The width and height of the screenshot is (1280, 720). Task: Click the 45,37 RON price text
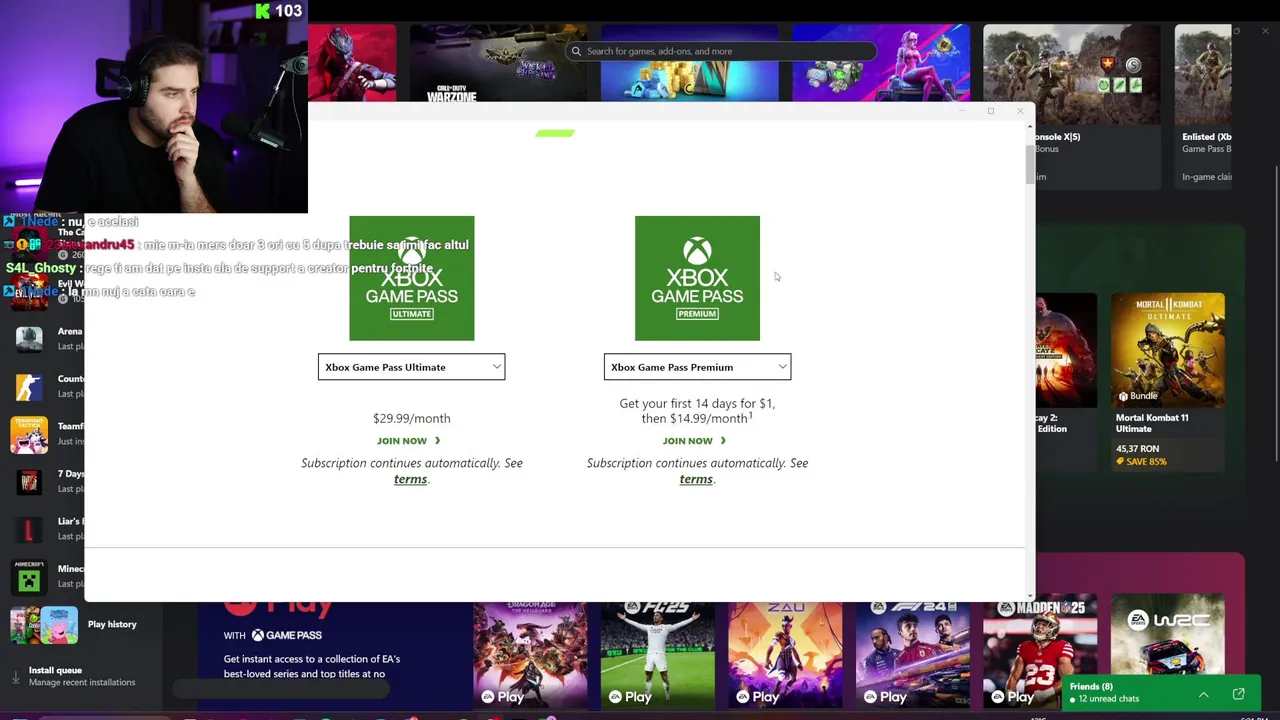(x=1138, y=449)
